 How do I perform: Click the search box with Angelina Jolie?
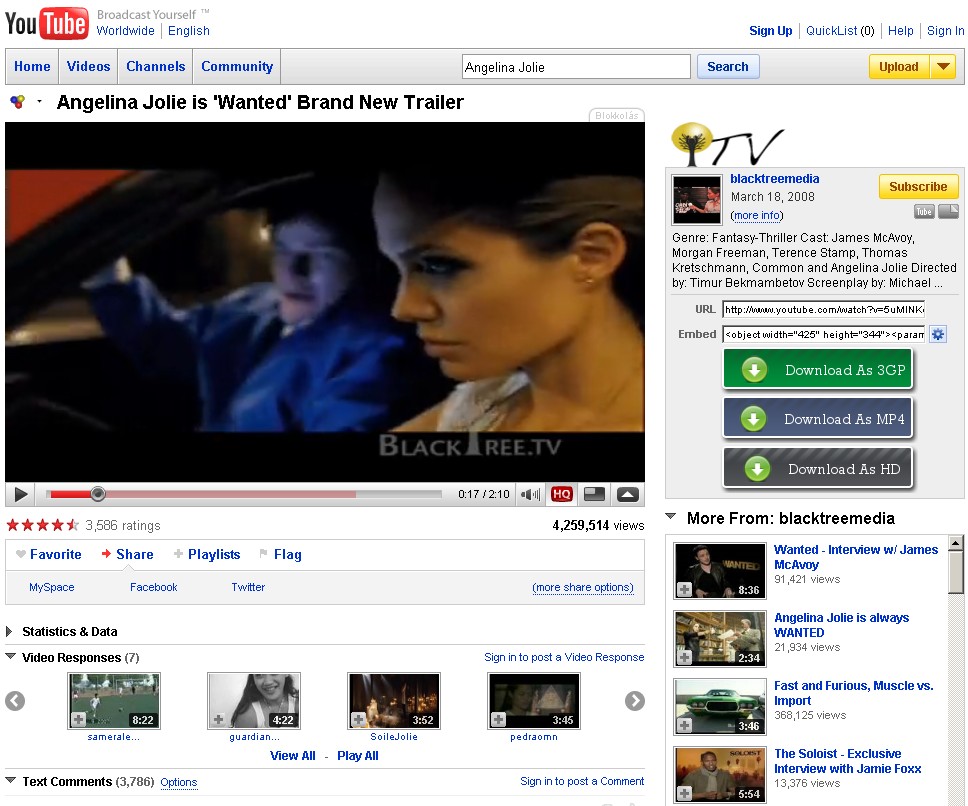click(576, 67)
